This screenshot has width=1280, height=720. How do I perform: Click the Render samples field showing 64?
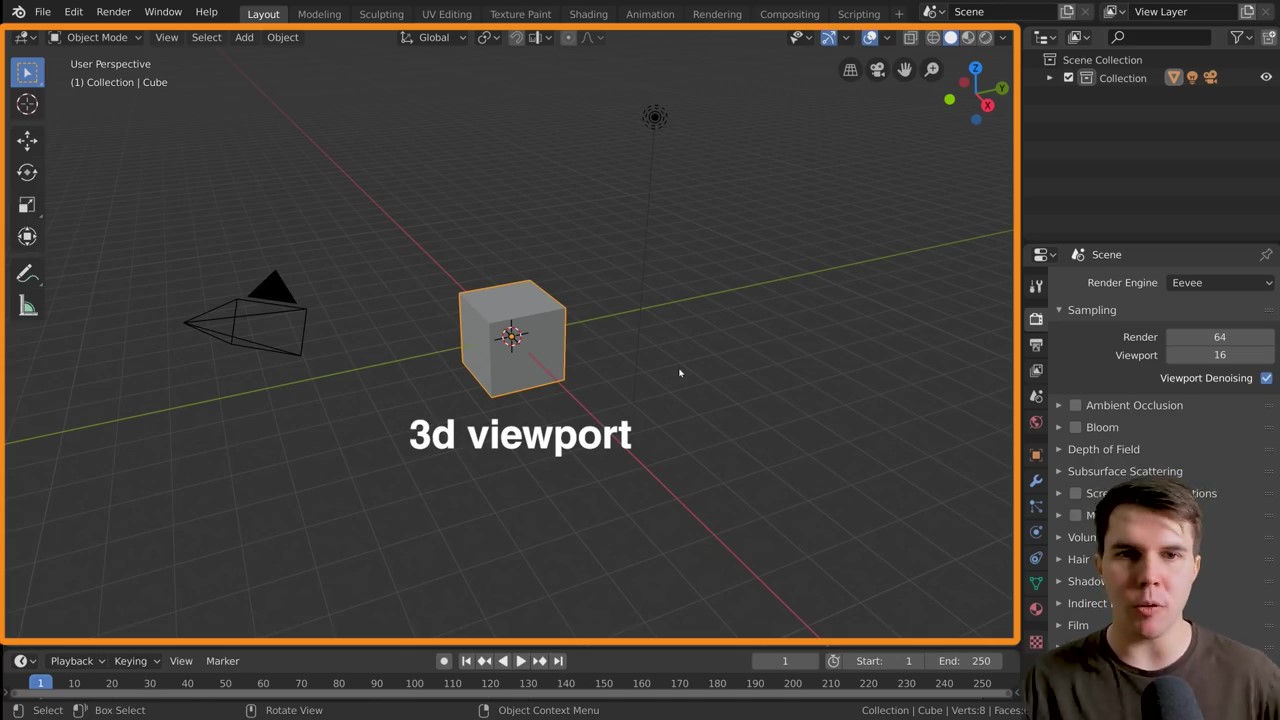pyautogui.click(x=1220, y=337)
